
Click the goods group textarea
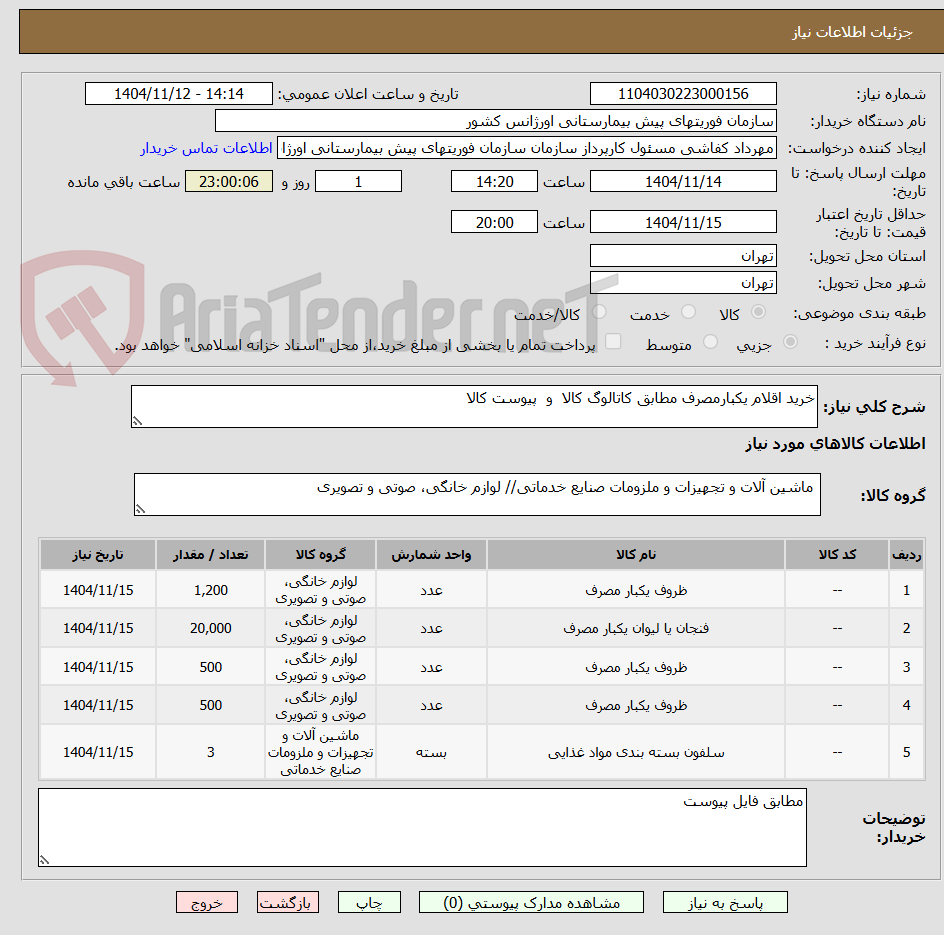pos(477,494)
